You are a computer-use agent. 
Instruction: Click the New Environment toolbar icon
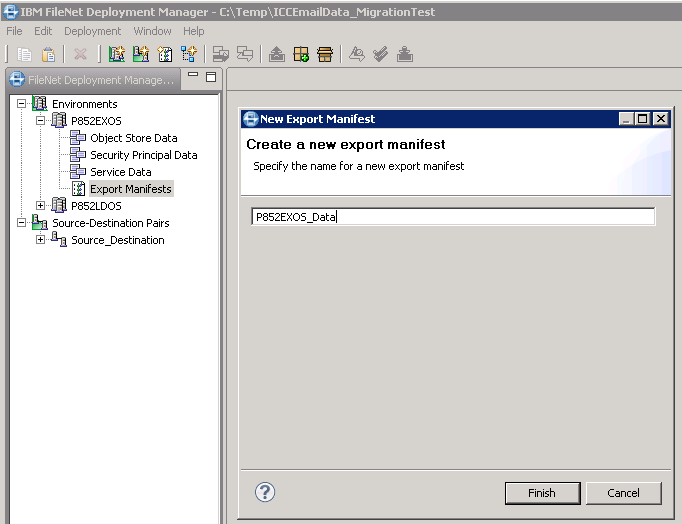coord(117,54)
